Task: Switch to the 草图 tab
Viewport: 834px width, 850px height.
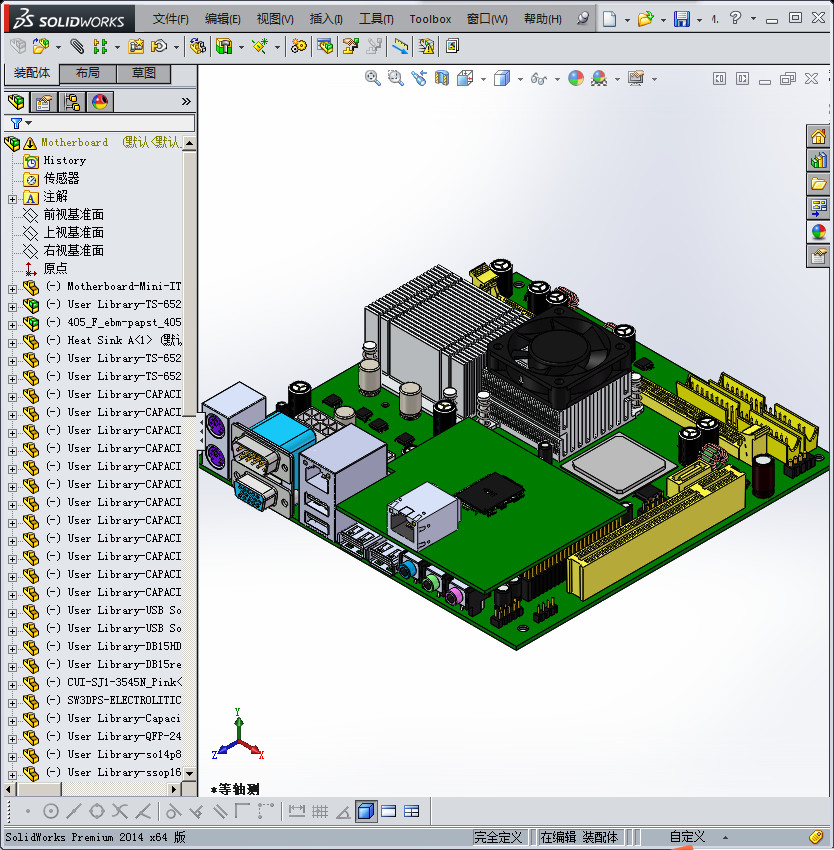Action: [144, 74]
